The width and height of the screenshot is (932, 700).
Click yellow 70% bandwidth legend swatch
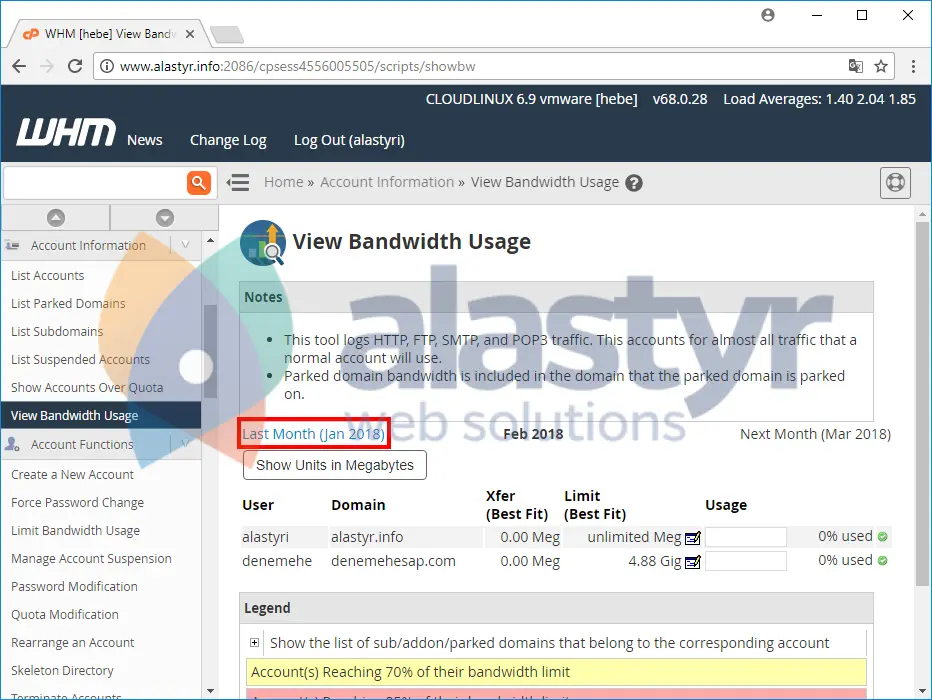point(556,672)
